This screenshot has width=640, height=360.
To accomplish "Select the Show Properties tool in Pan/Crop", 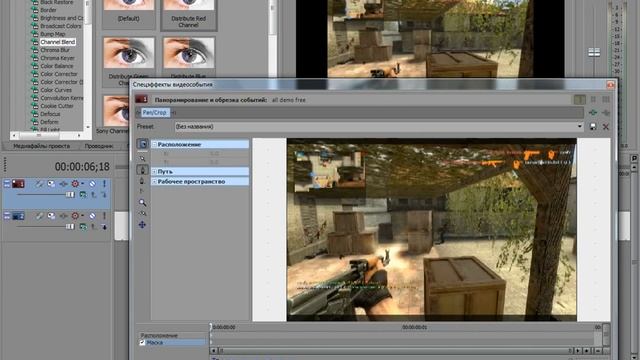I will click(142, 144).
